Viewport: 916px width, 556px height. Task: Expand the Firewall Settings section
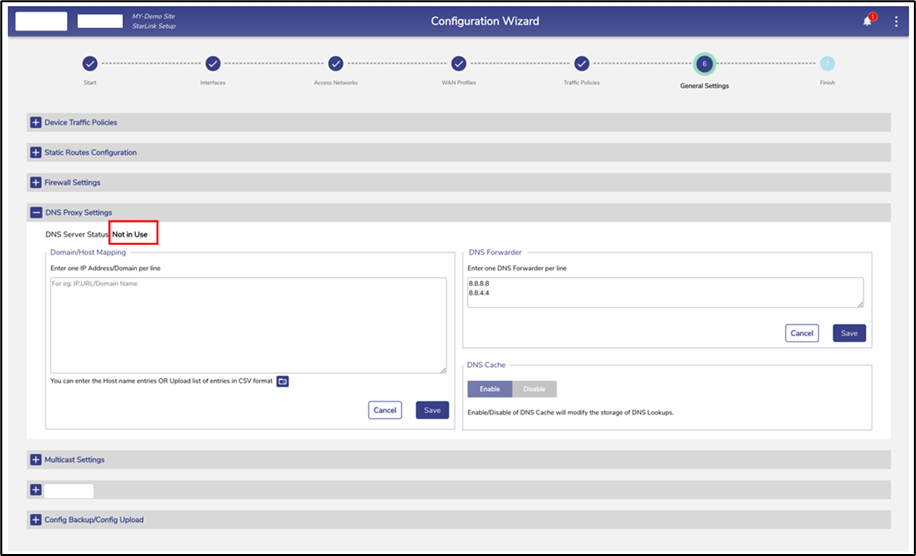[36, 183]
